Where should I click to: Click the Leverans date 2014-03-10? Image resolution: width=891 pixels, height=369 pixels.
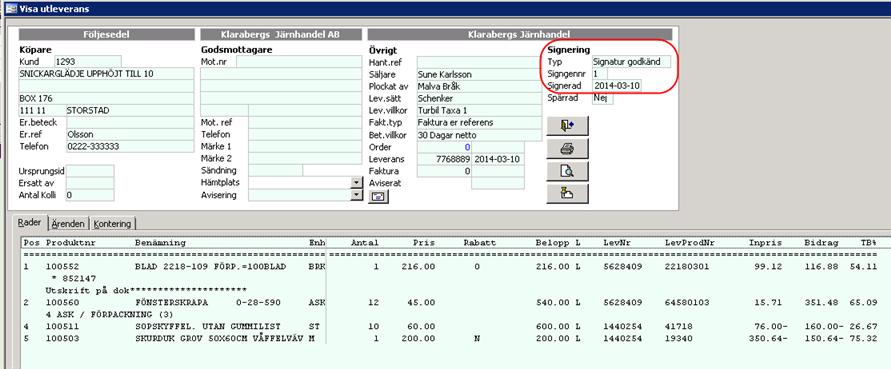click(498, 159)
